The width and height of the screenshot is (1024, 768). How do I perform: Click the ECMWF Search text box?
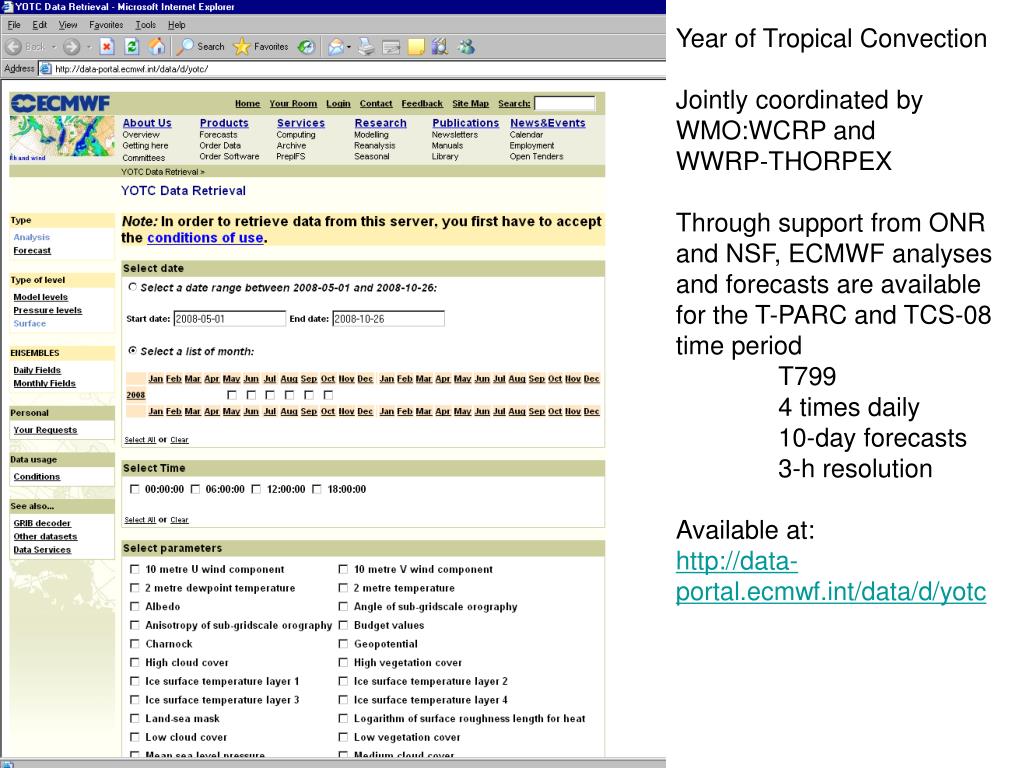coord(565,103)
